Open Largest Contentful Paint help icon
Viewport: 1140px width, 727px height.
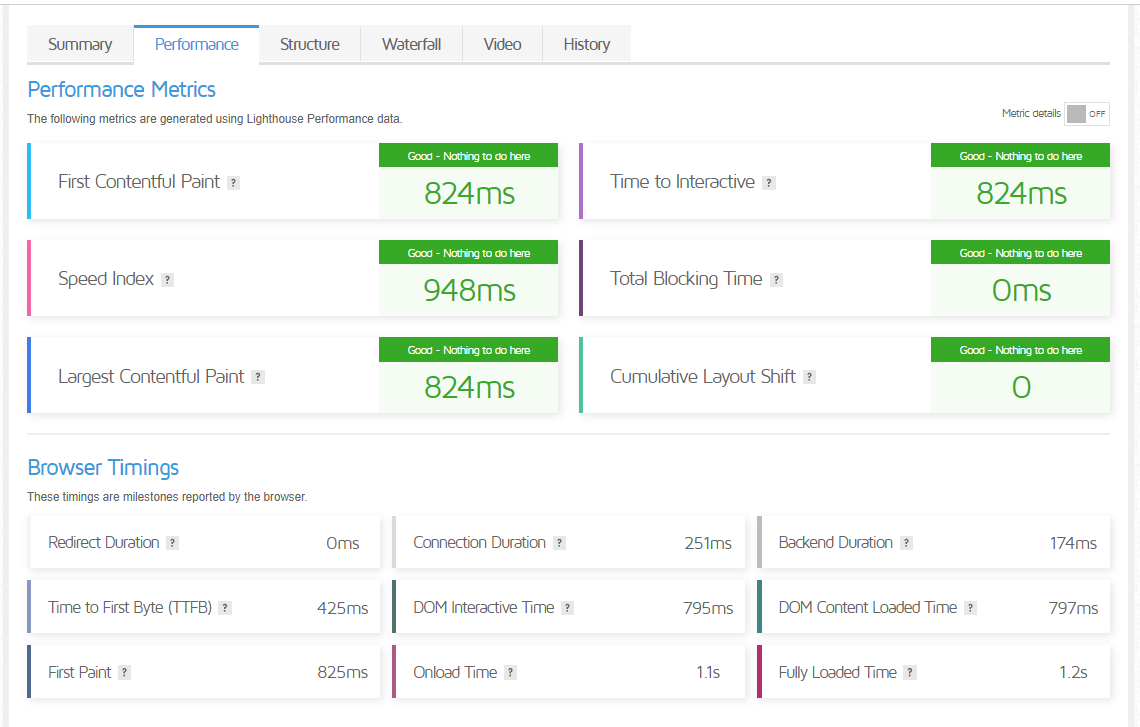coord(258,377)
